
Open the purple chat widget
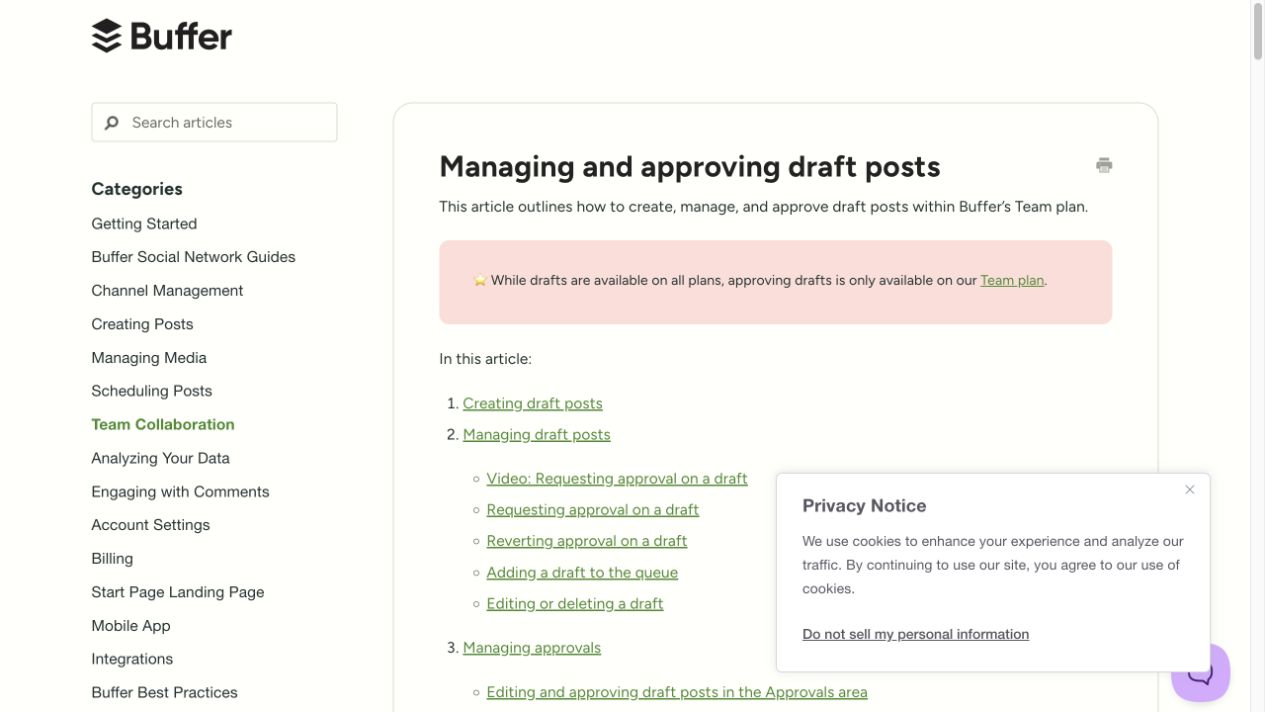tap(1200, 672)
